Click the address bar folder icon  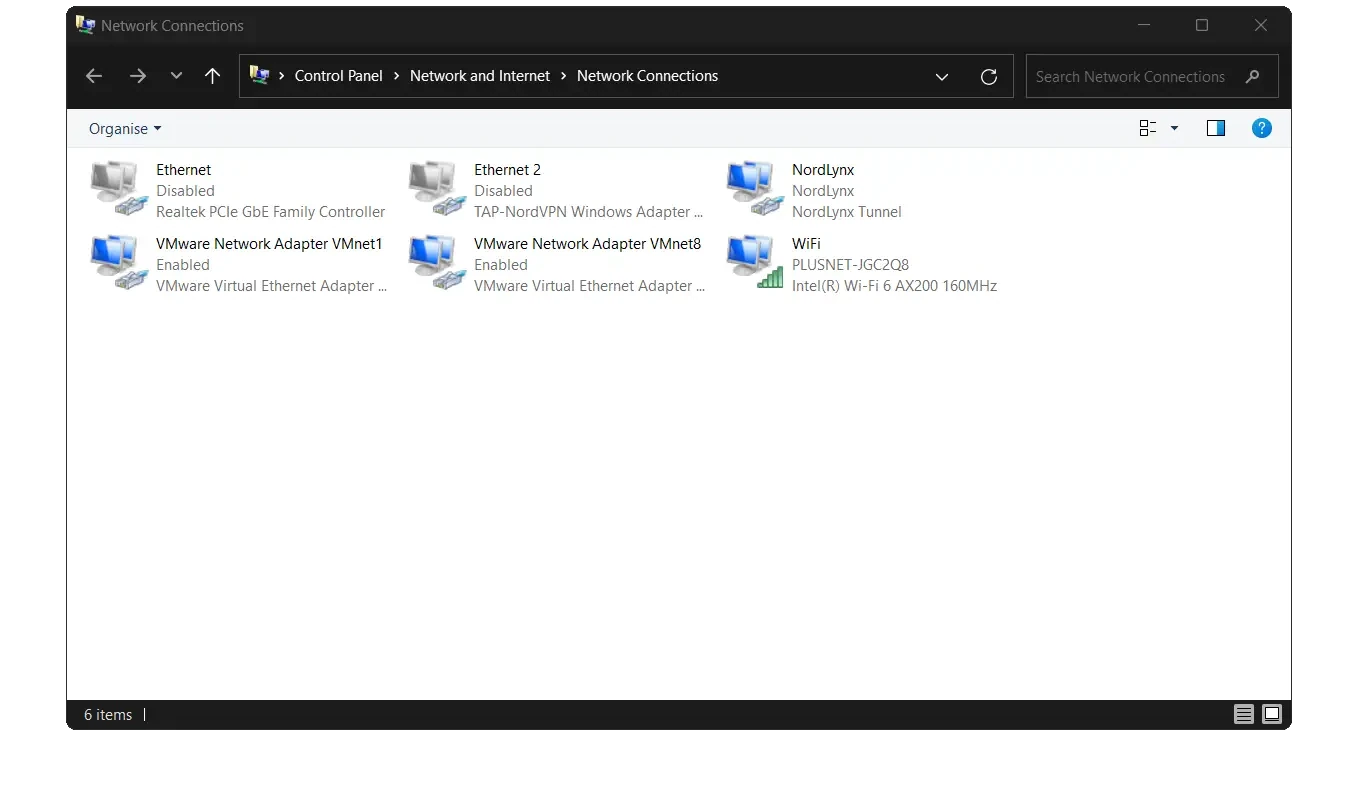[x=260, y=75]
